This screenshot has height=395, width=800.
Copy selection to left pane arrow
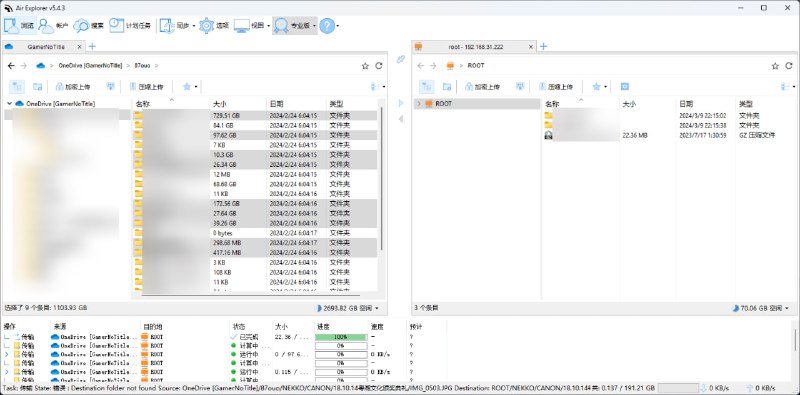401,119
